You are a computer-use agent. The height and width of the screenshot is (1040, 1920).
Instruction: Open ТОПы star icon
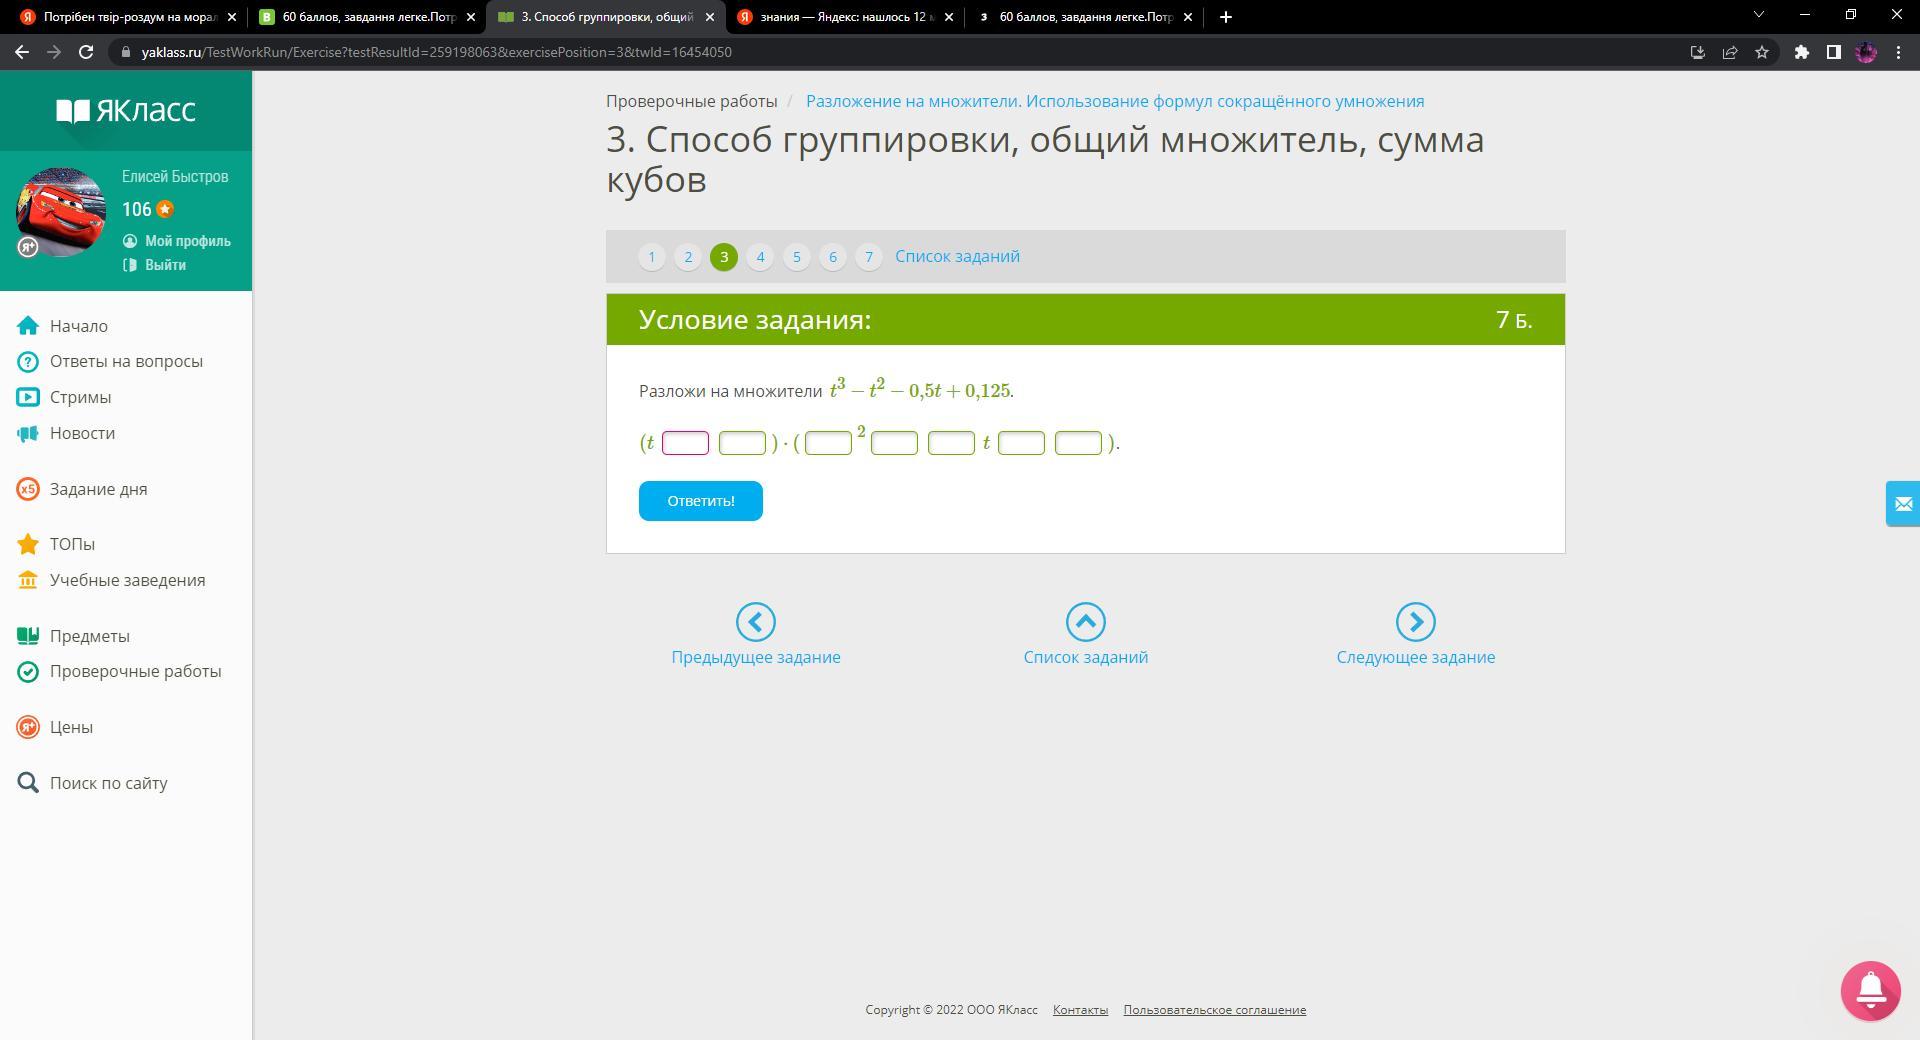pyautogui.click(x=28, y=544)
